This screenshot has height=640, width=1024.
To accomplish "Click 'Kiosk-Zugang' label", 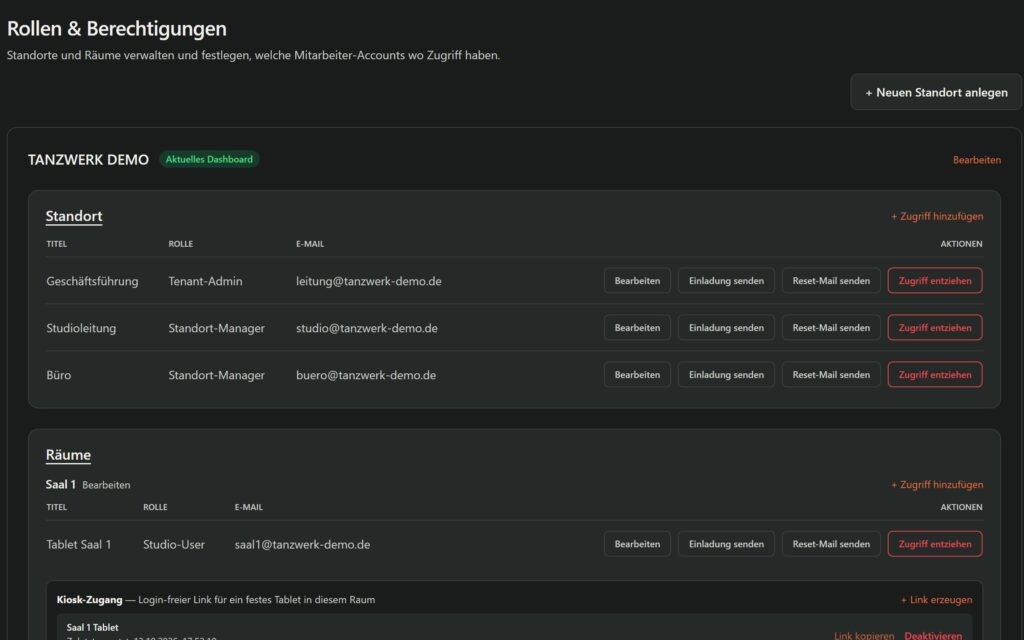I will point(89,600).
